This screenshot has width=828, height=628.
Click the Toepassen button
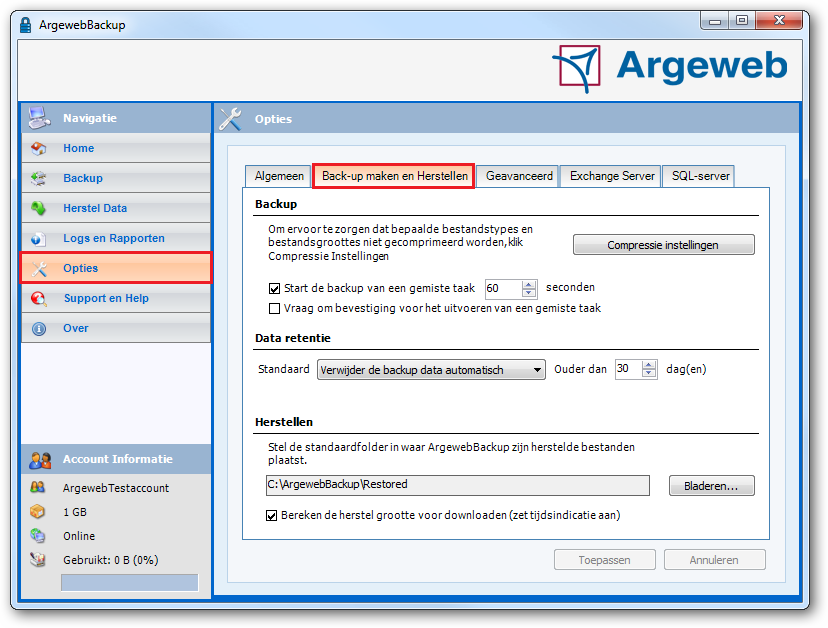point(605,560)
